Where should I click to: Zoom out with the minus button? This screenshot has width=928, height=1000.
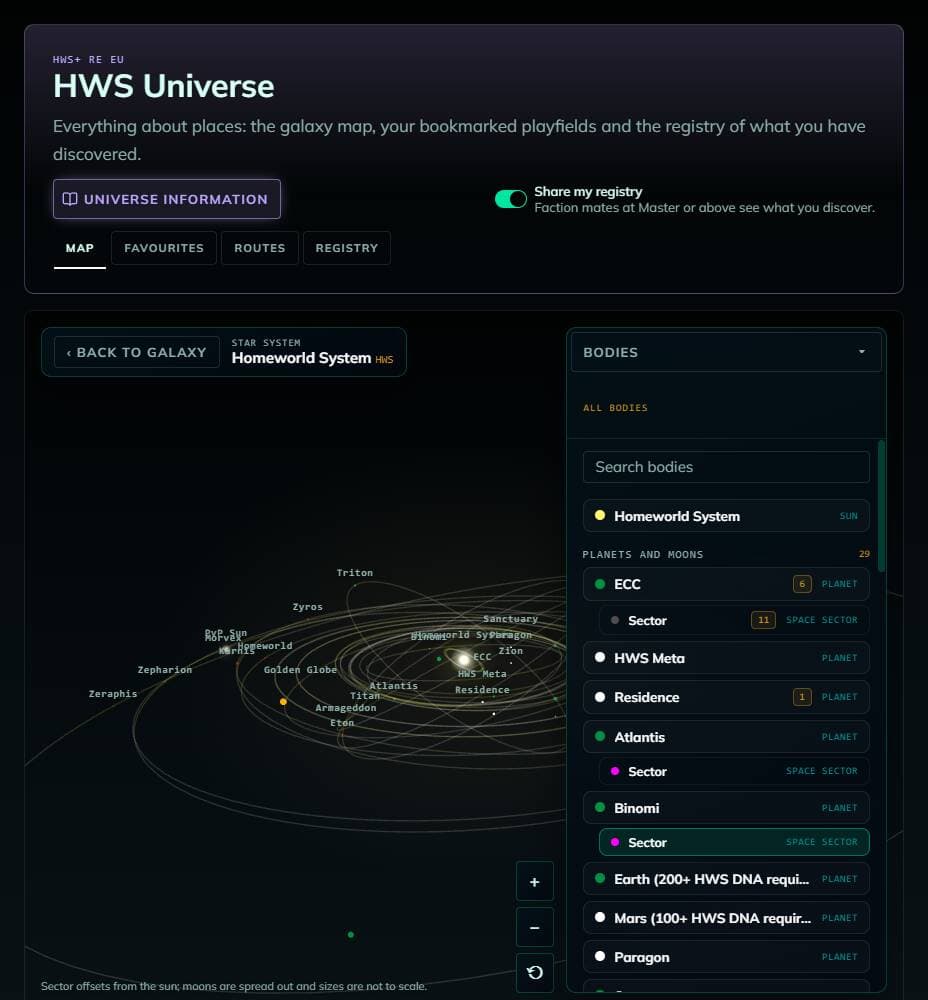[x=534, y=927]
